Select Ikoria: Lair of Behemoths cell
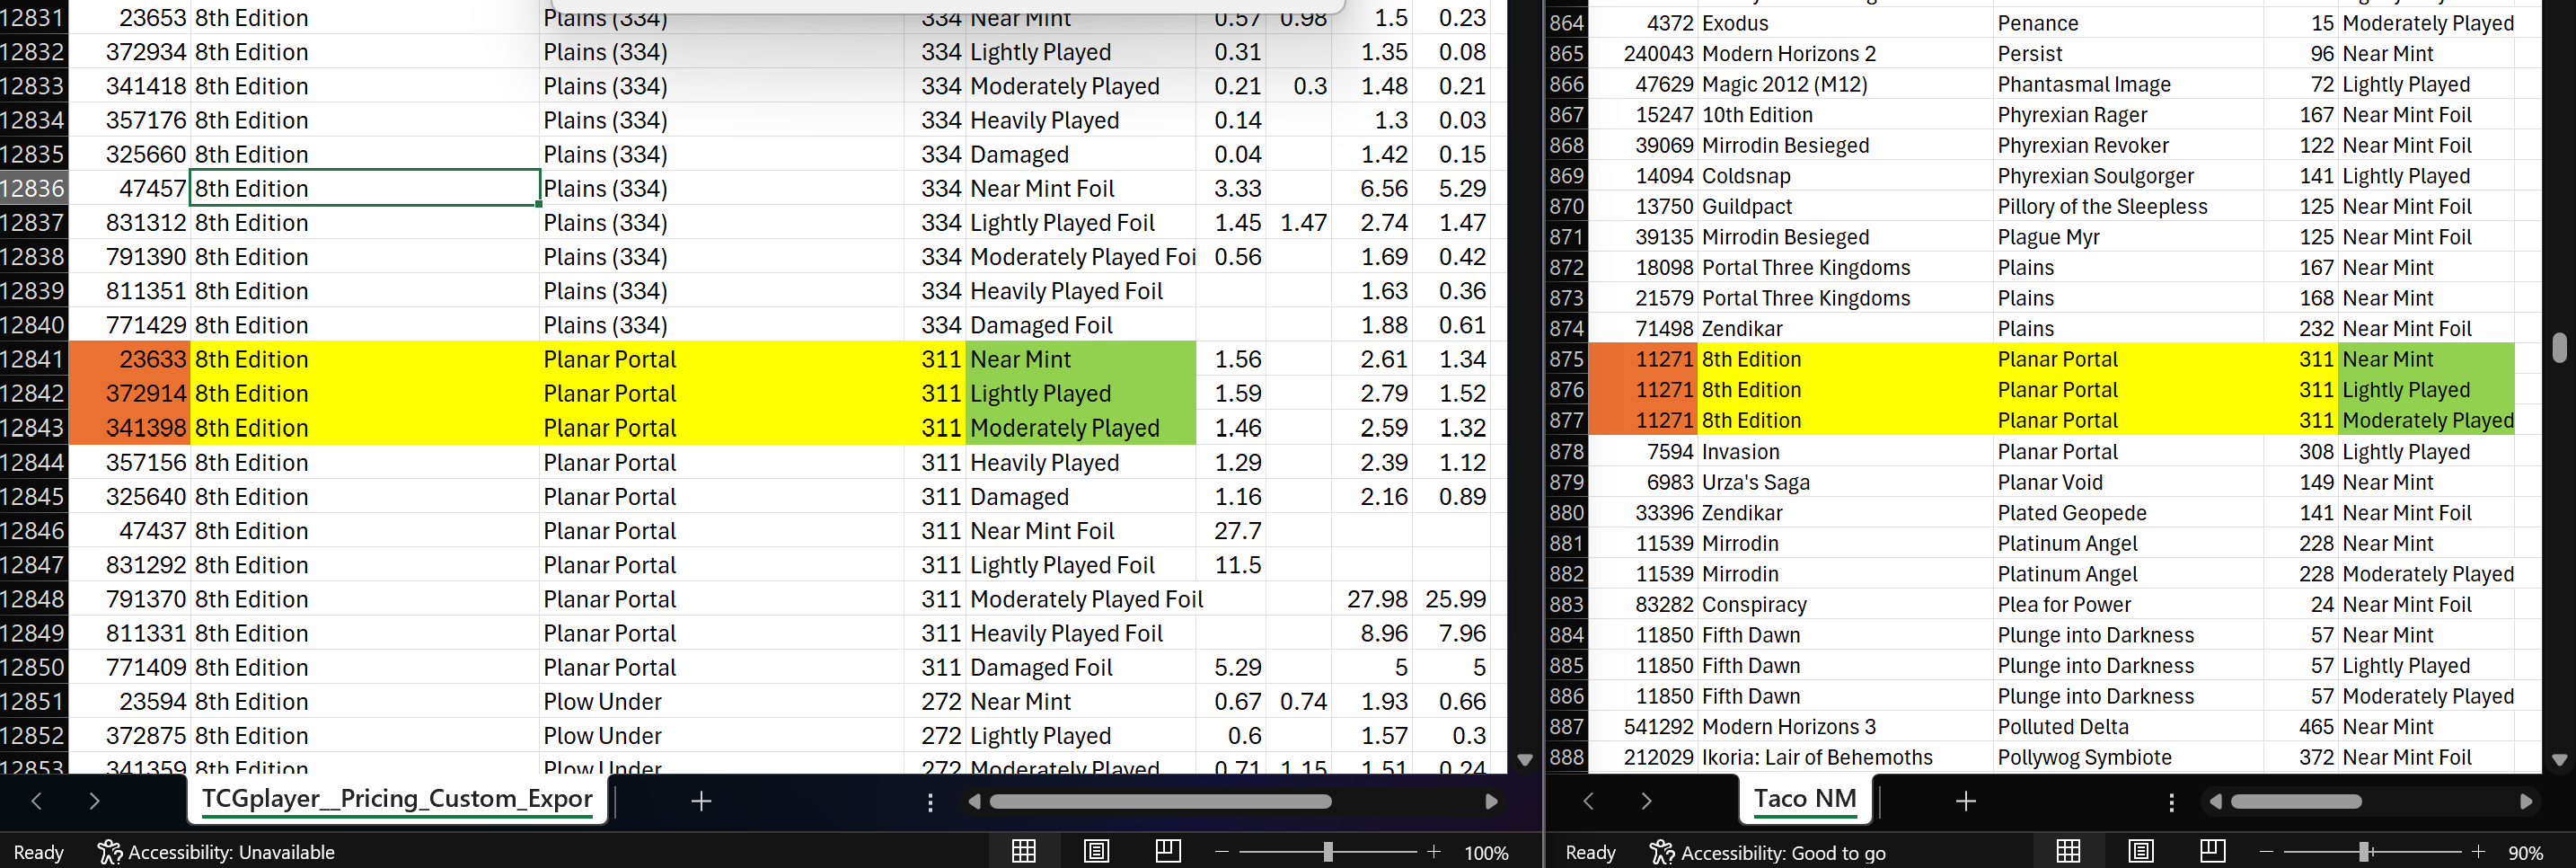 [x=1845, y=757]
